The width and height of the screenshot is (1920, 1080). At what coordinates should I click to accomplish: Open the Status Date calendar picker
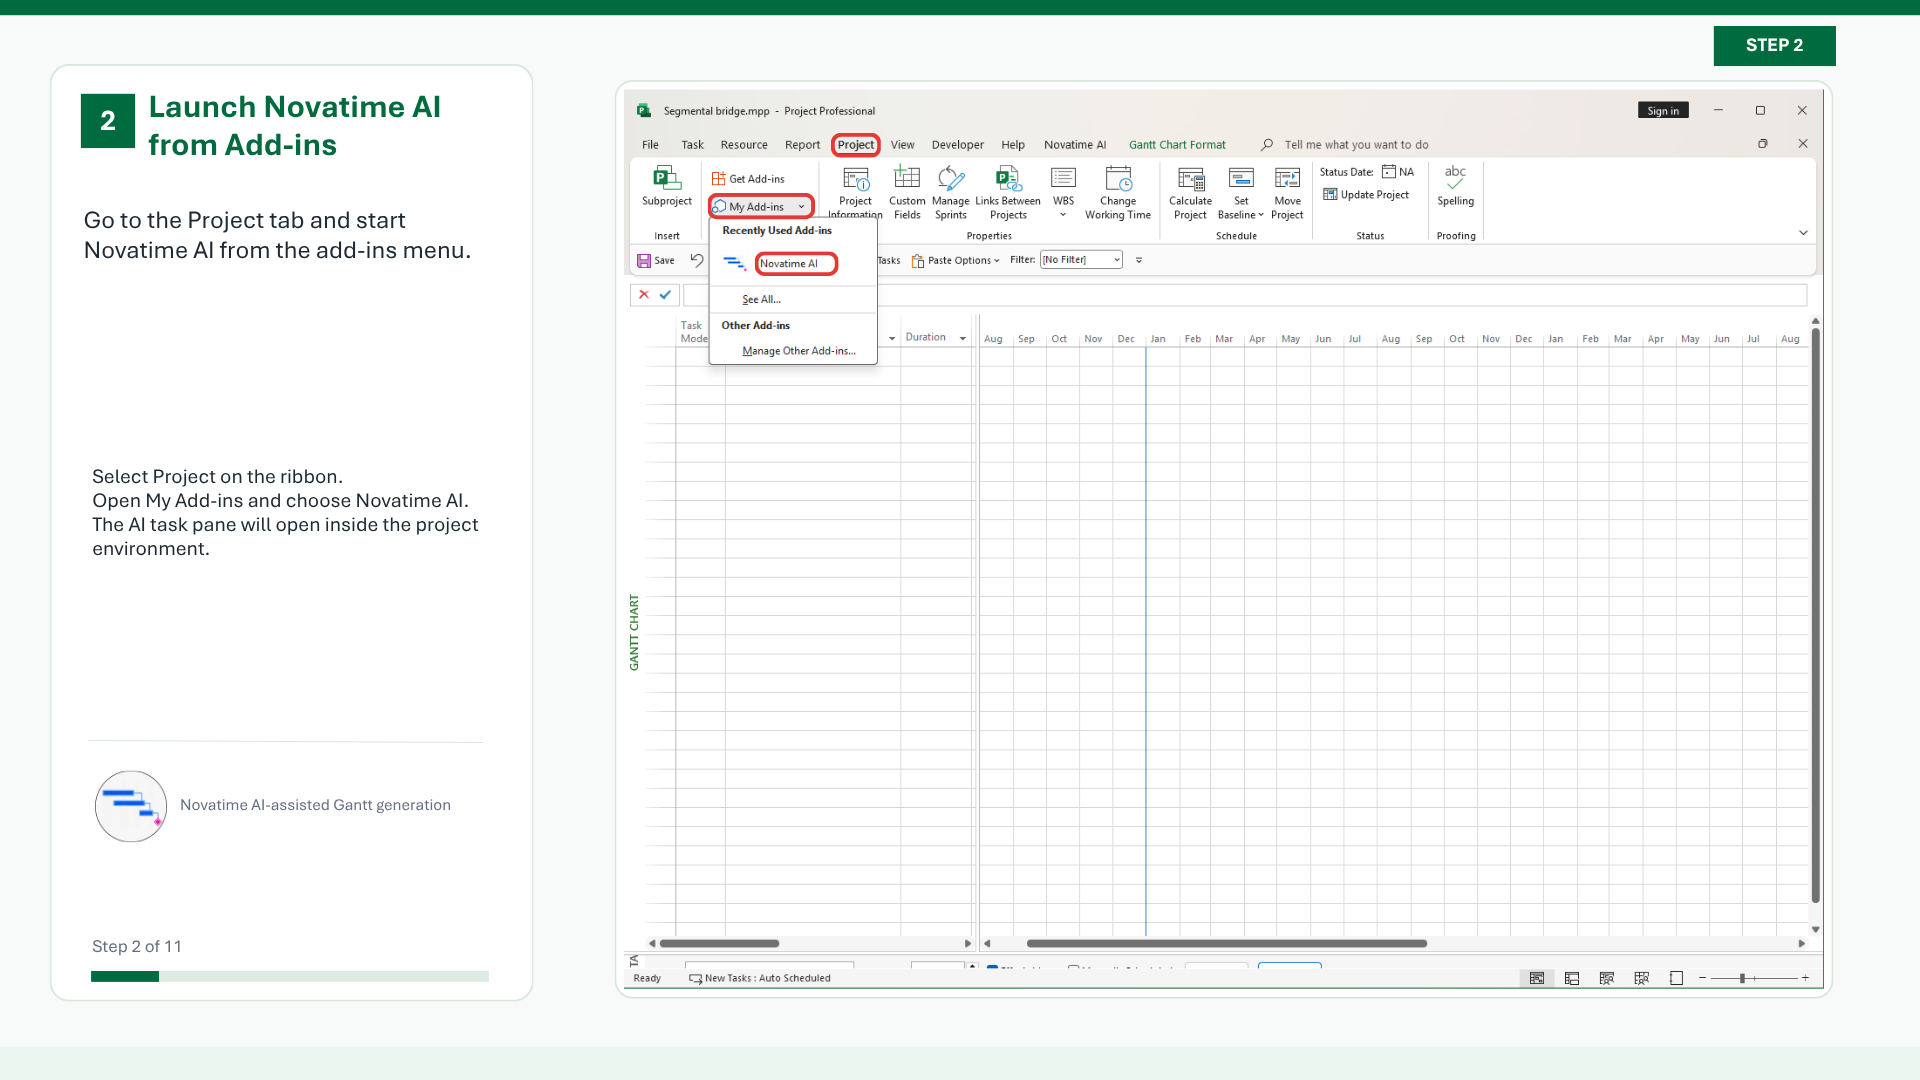[1389, 172]
